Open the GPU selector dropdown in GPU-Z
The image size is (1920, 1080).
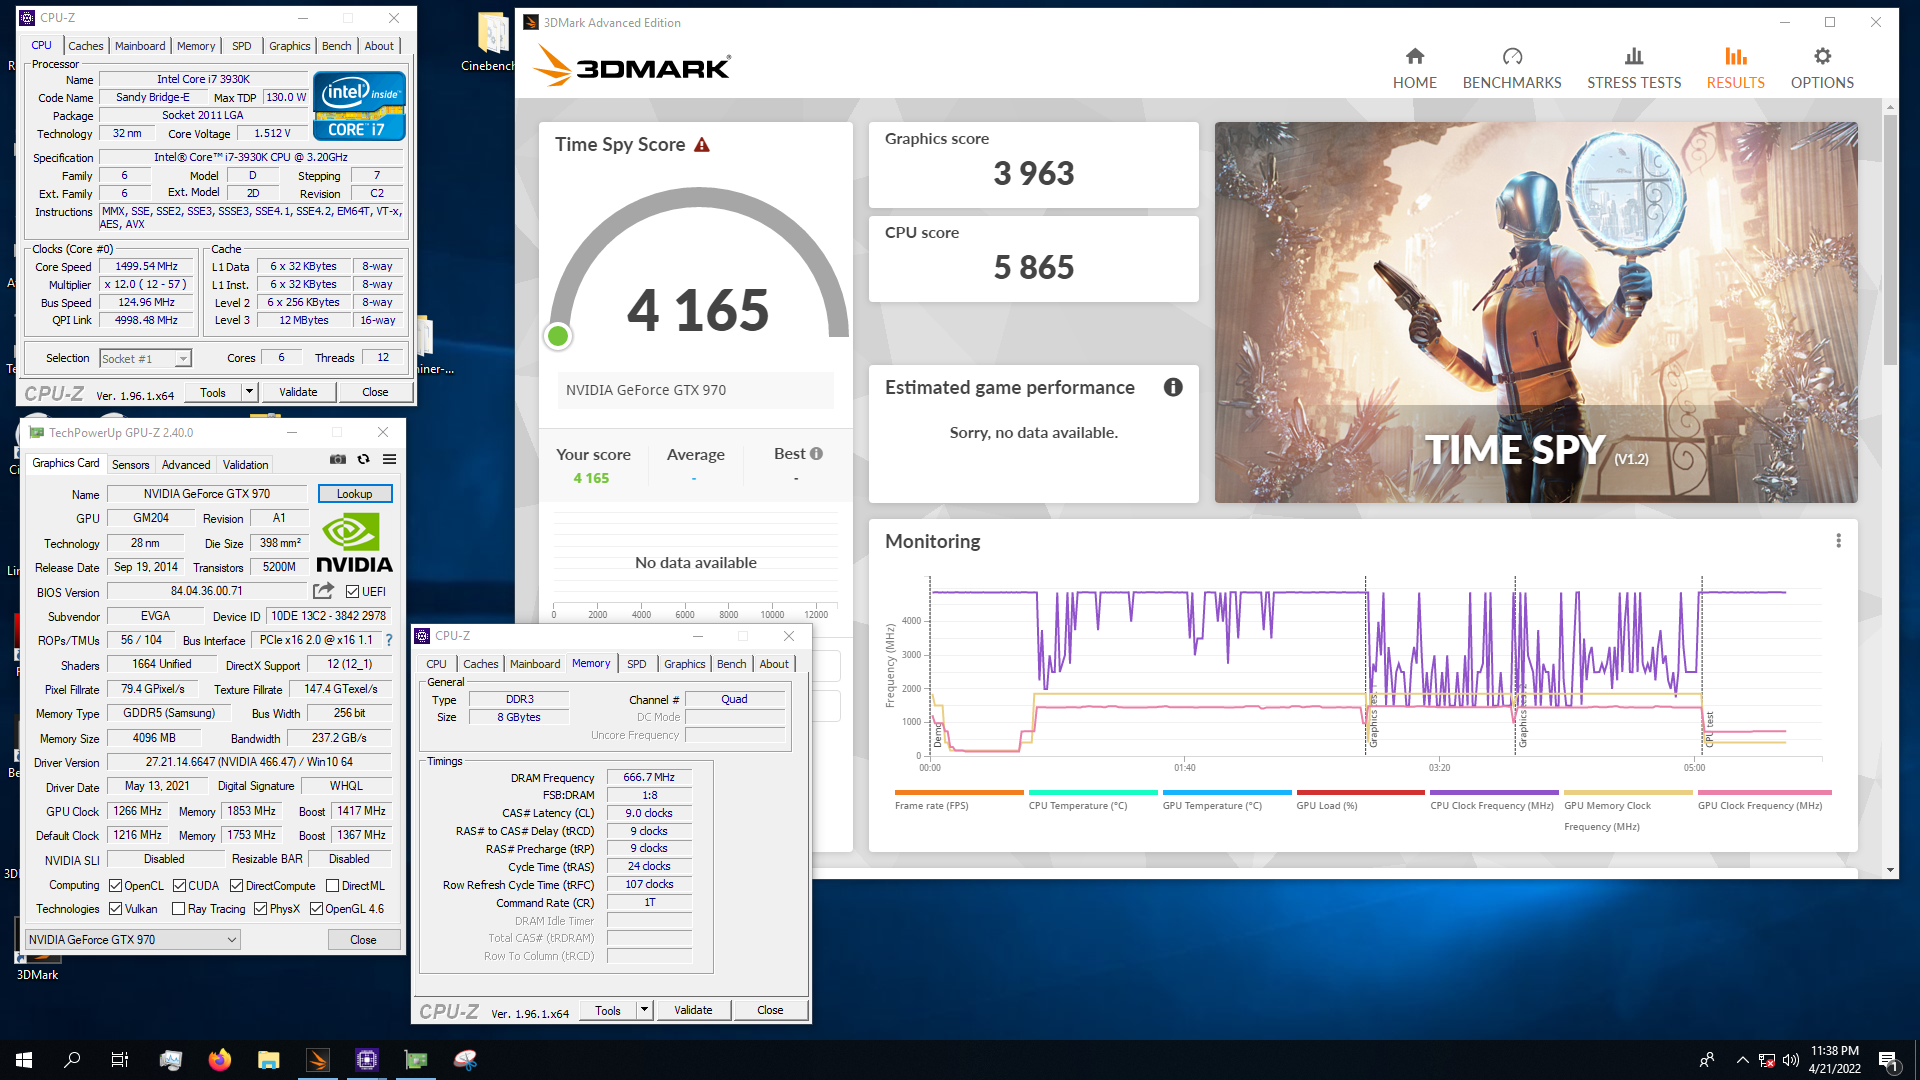click(132, 940)
